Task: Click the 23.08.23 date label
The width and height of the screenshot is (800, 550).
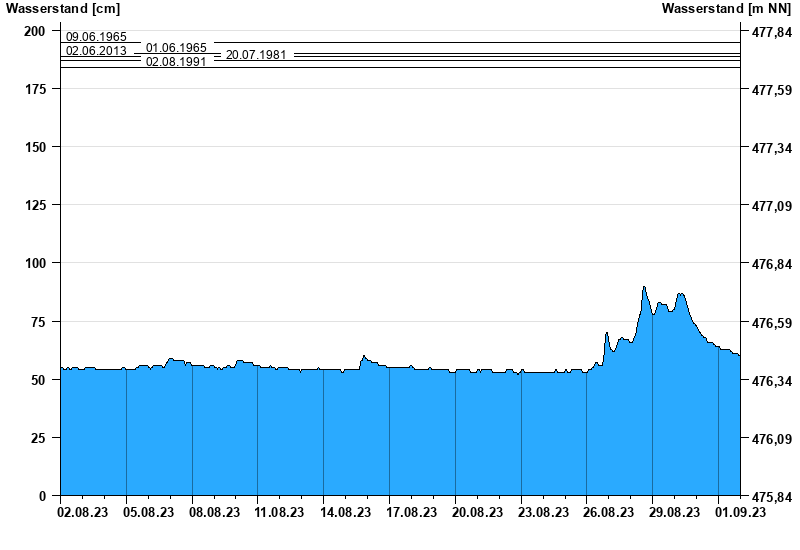Action: [543, 512]
